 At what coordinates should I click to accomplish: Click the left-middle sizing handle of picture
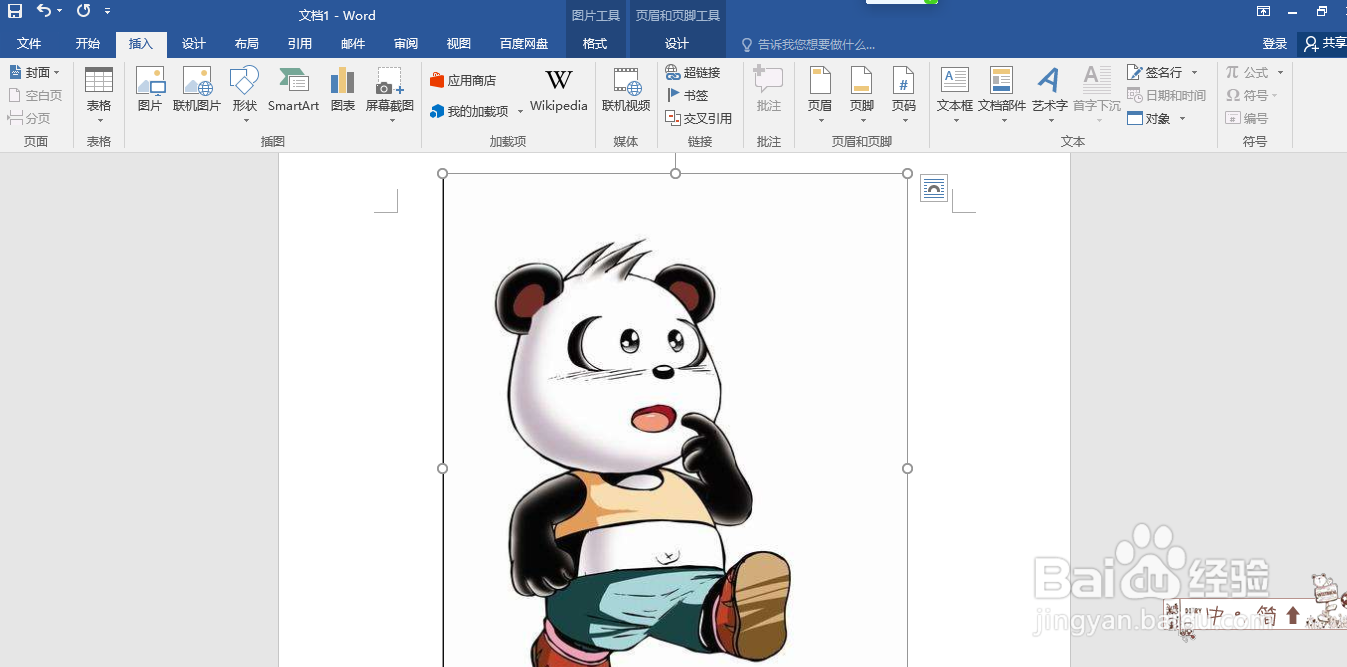[x=443, y=468]
